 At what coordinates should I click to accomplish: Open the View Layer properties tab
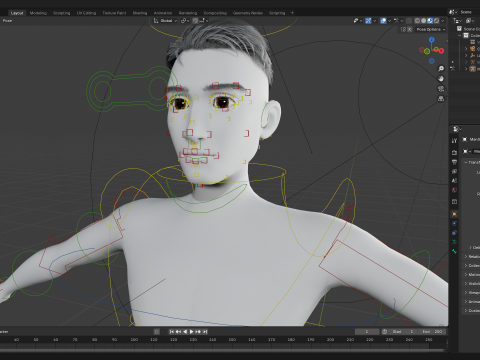tap(454, 171)
